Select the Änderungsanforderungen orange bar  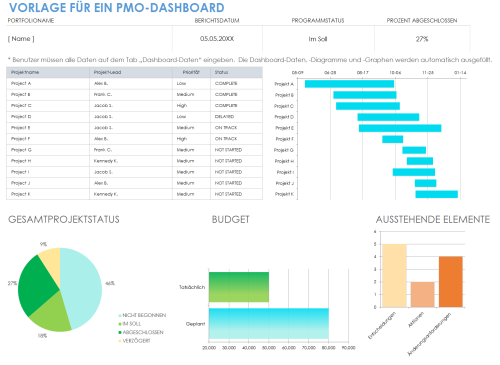coord(451,282)
